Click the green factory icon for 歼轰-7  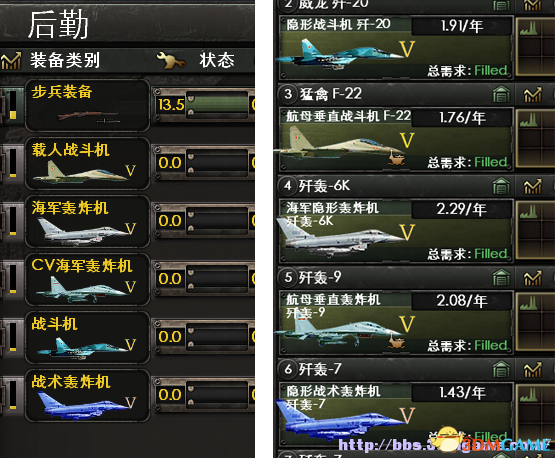tap(501, 370)
